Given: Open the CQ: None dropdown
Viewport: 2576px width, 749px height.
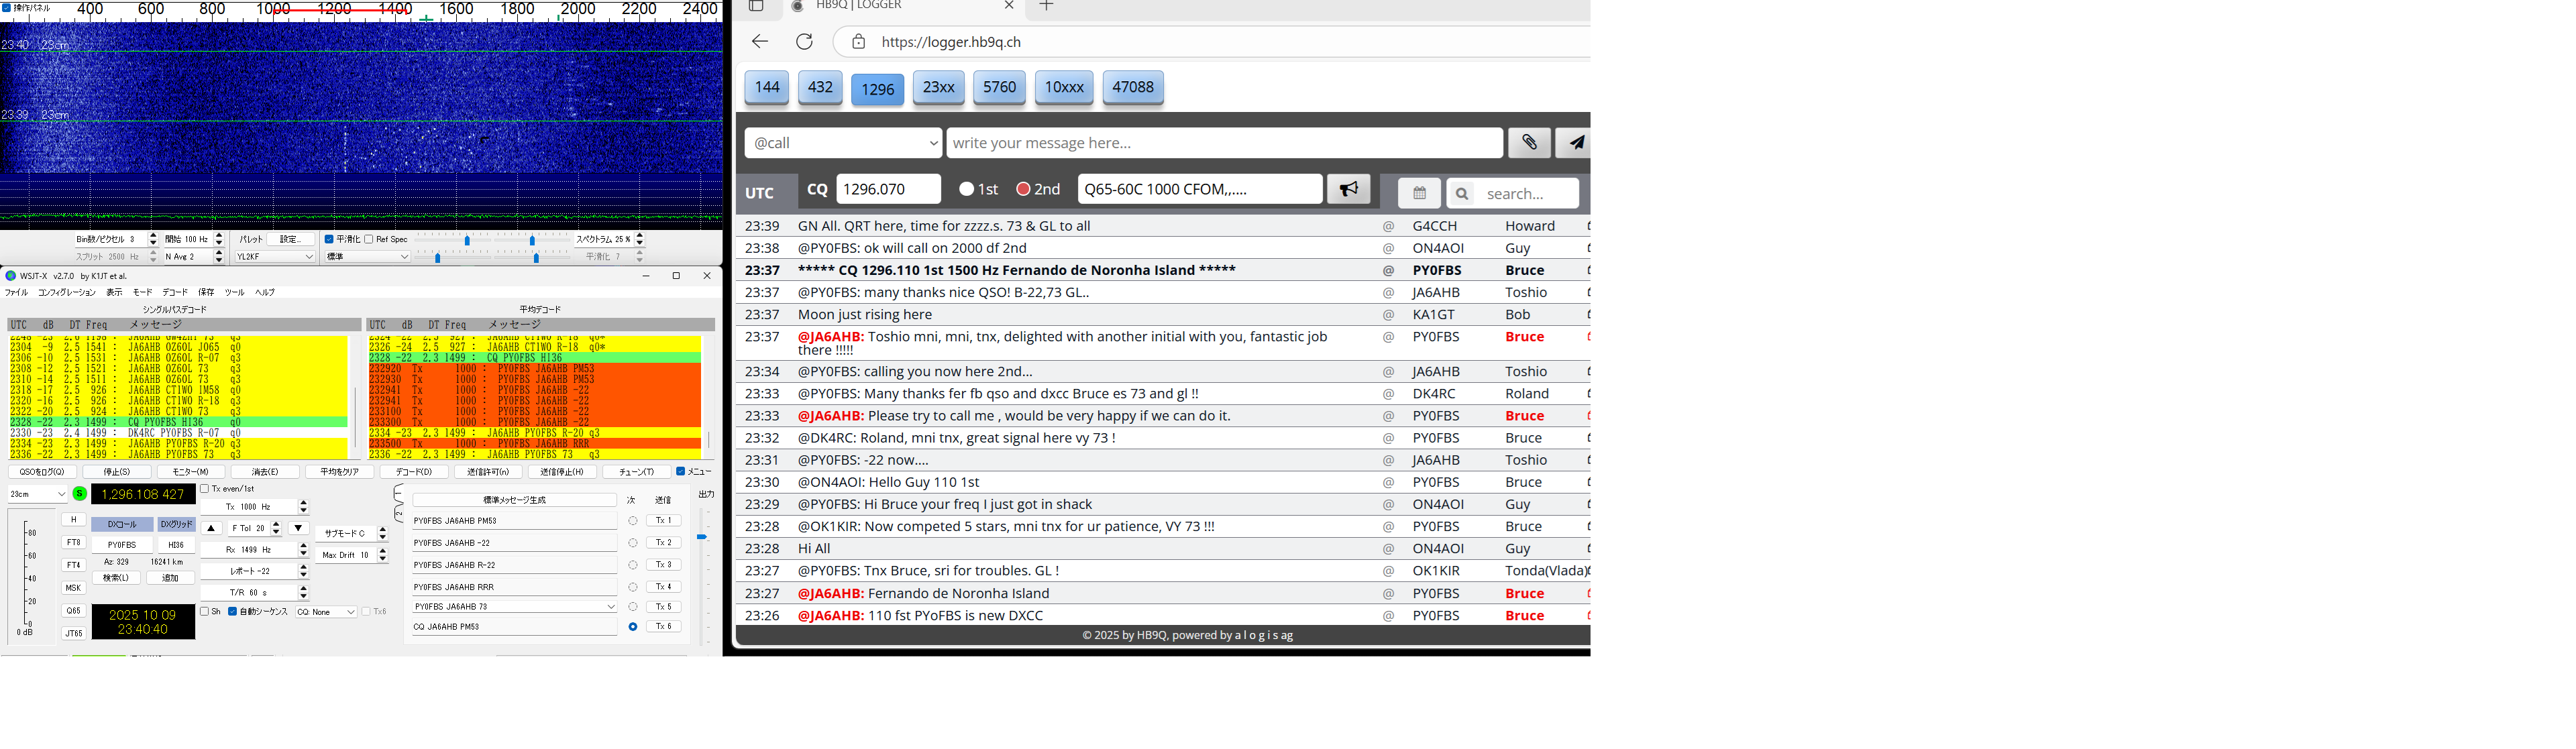Looking at the screenshot, I should pos(326,612).
